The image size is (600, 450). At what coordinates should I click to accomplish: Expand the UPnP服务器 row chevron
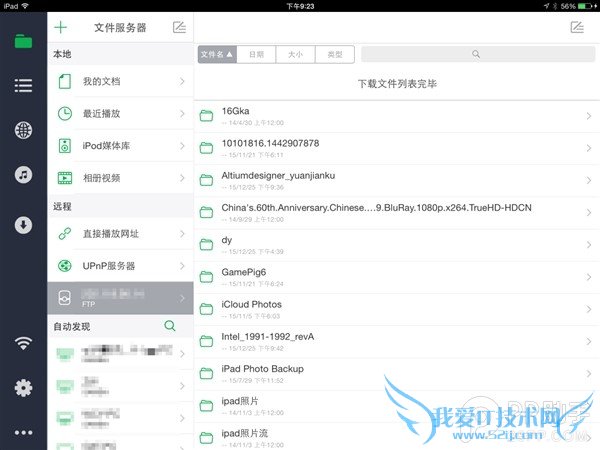(x=182, y=266)
